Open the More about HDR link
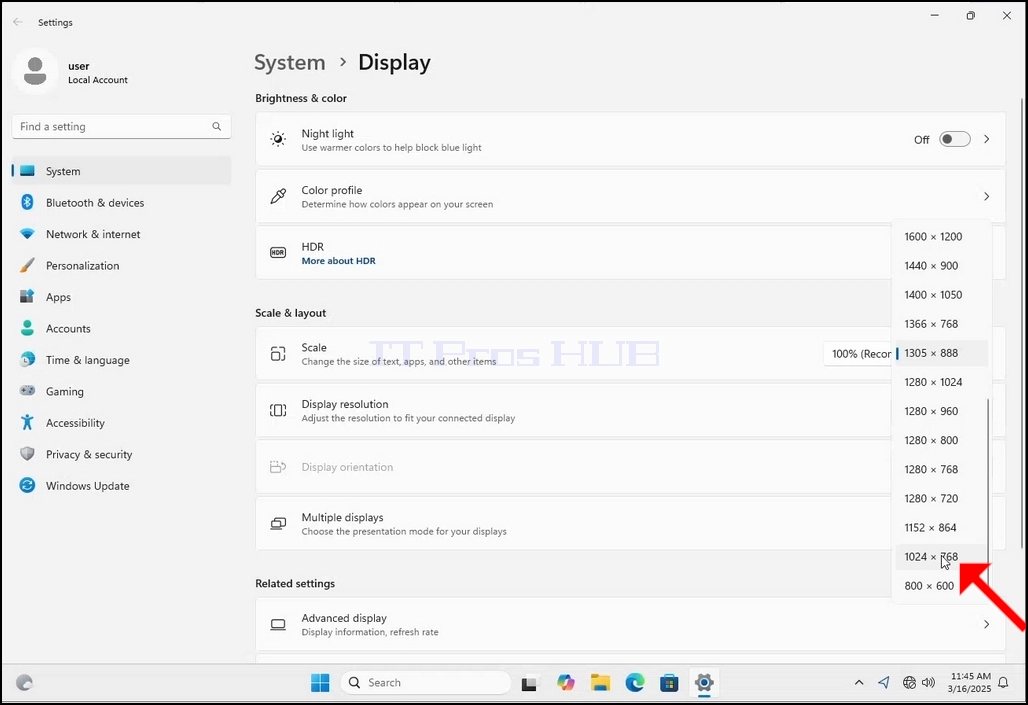 pyautogui.click(x=338, y=261)
